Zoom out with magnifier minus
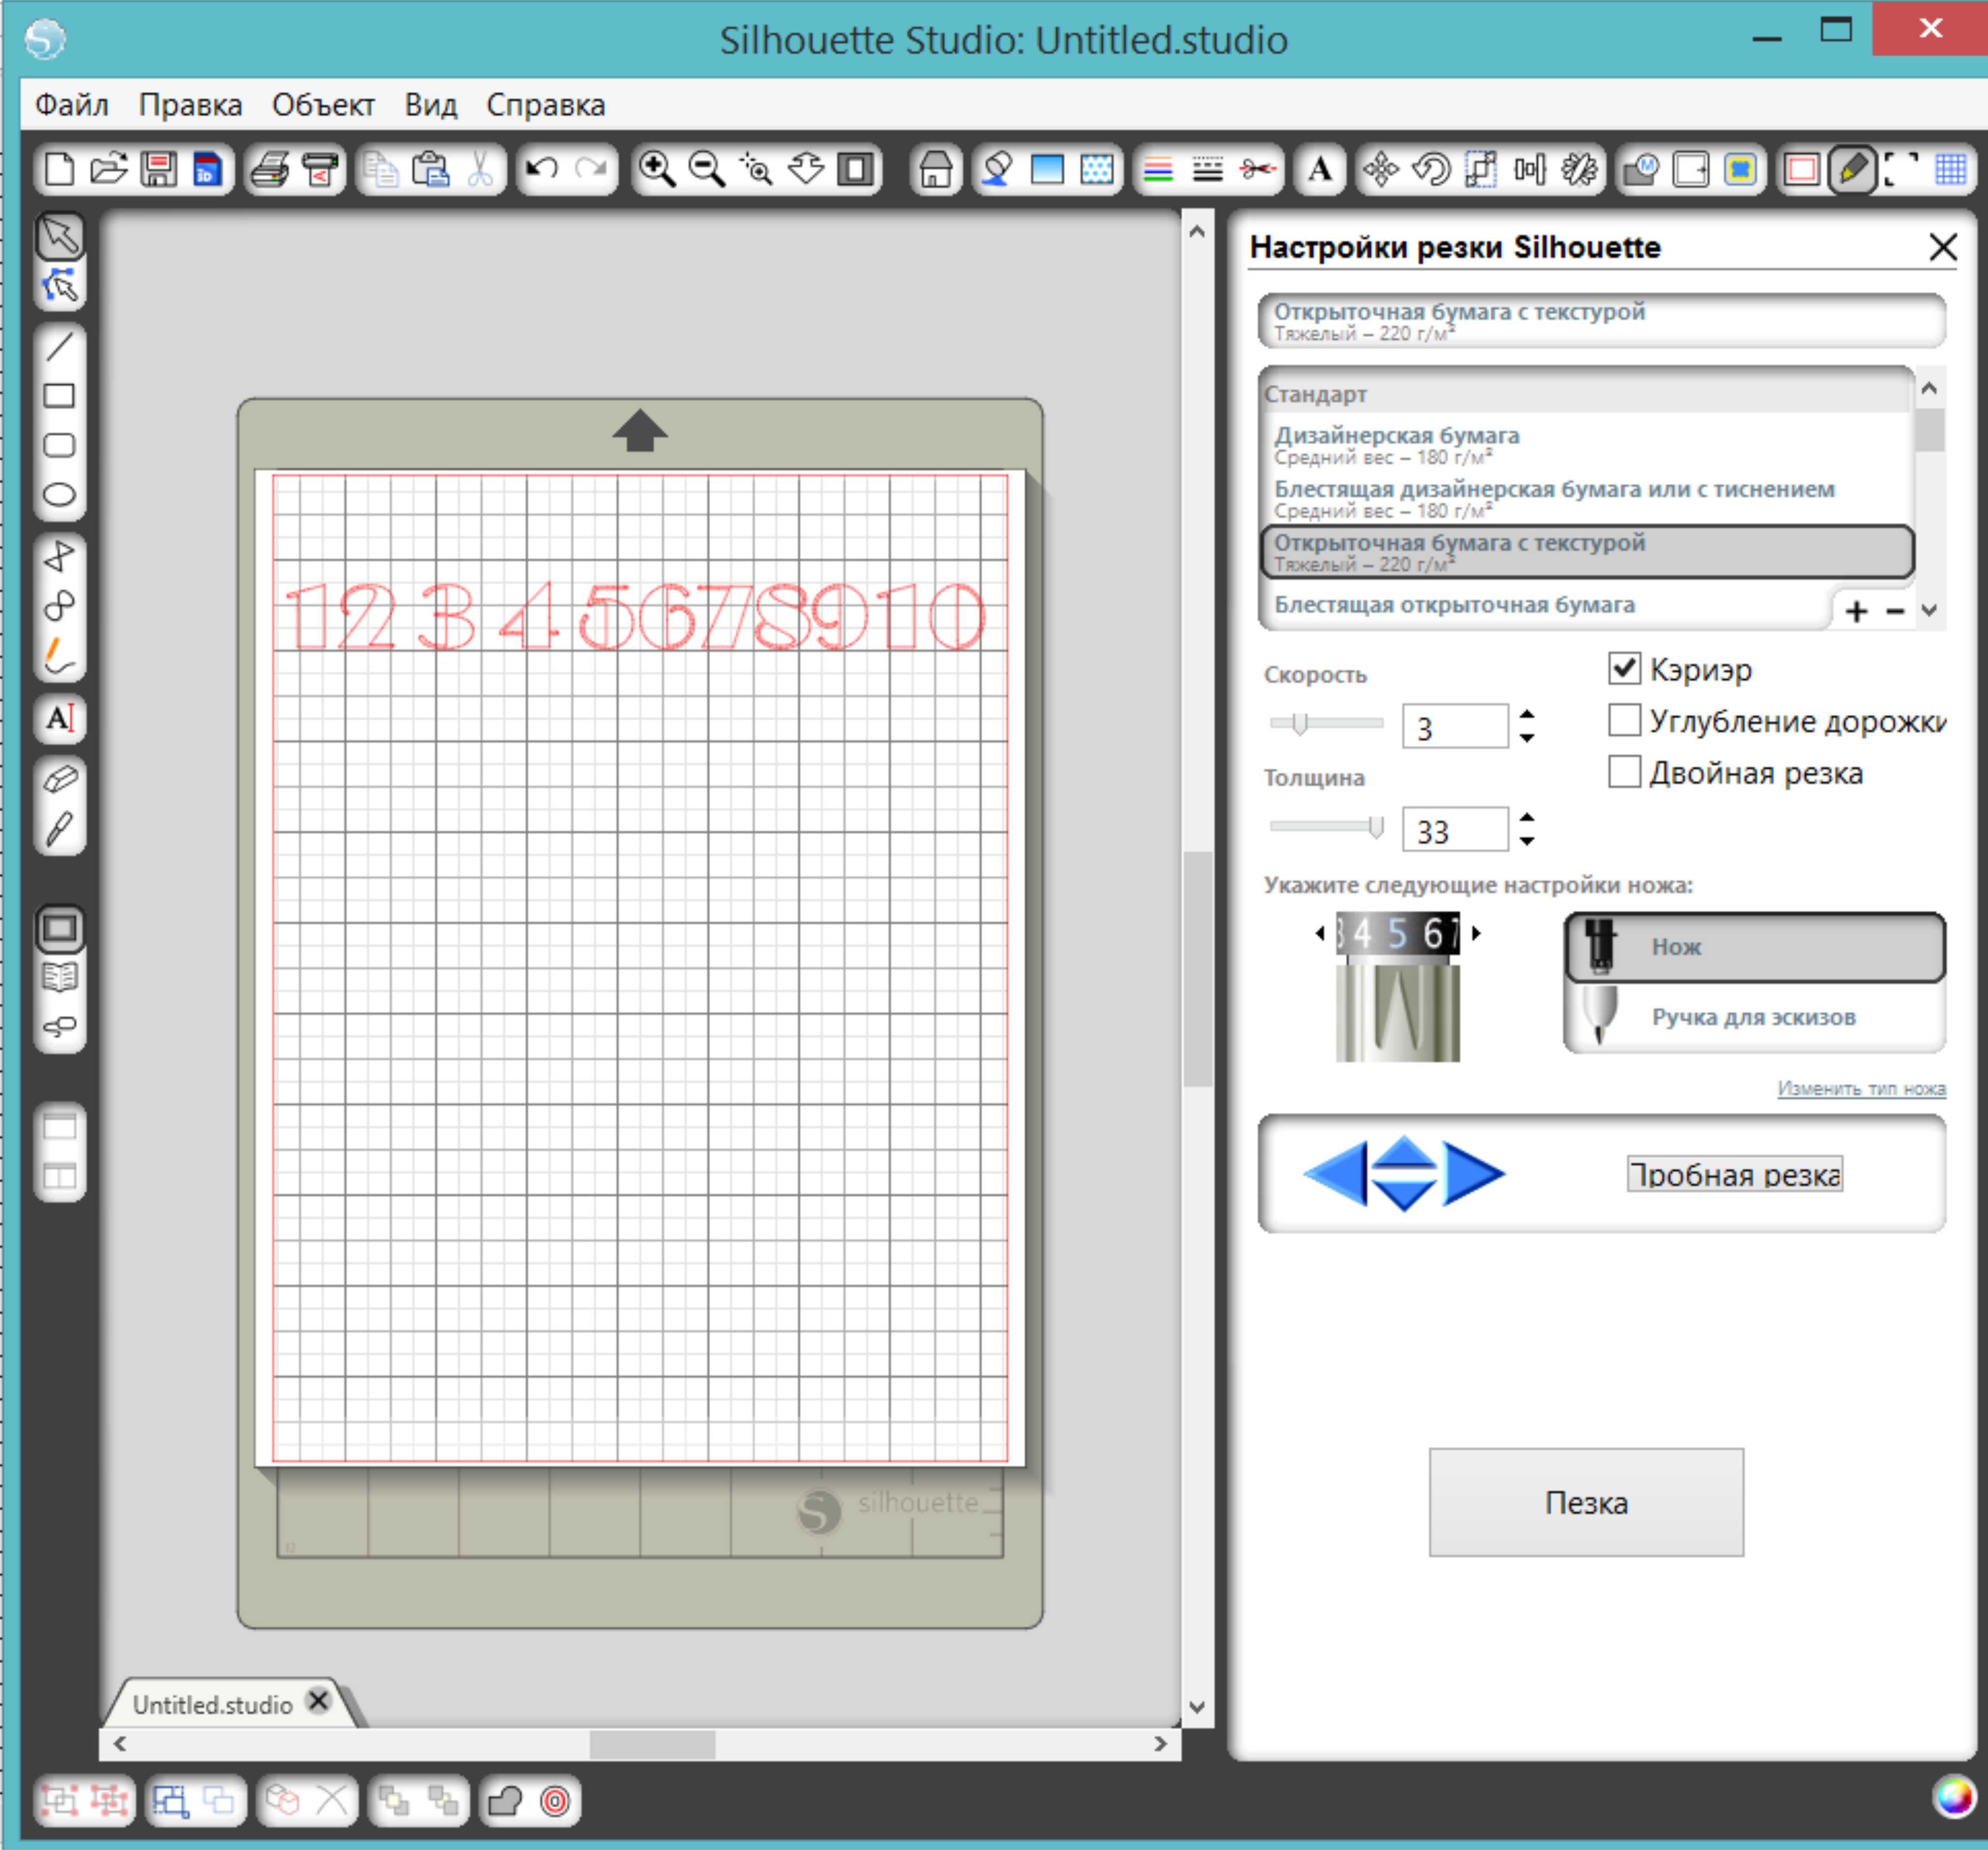The width and height of the screenshot is (1988, 1850). click(707, 169)
